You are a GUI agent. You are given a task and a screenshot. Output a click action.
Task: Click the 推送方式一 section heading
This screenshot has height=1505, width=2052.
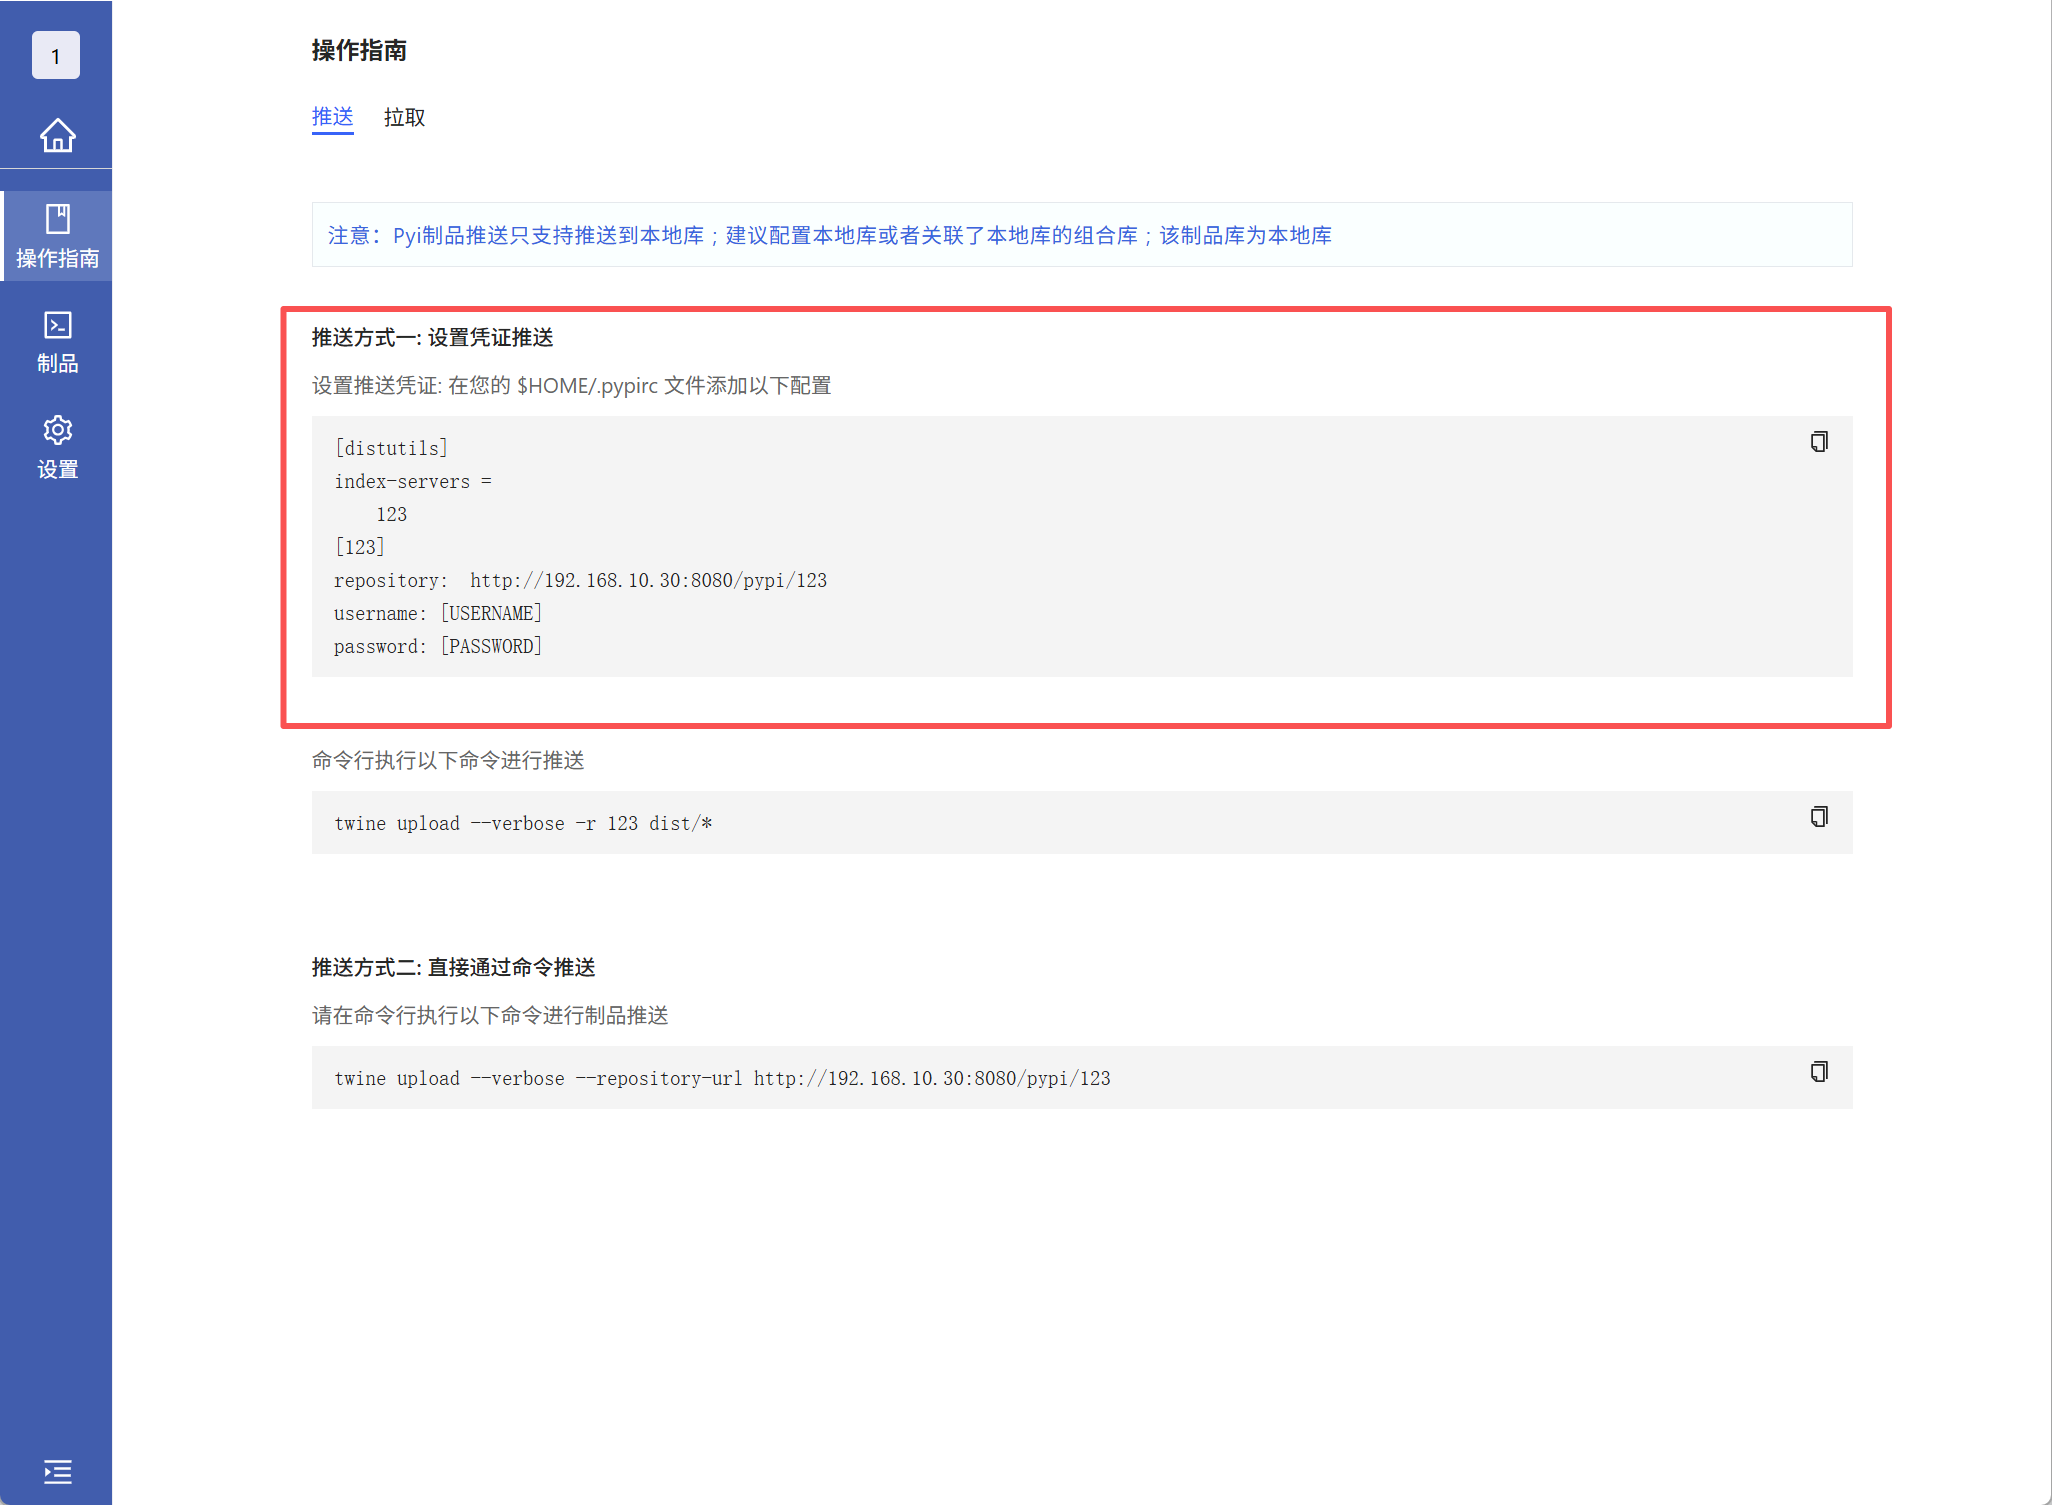pyautogui.click(x=432, y=337)
